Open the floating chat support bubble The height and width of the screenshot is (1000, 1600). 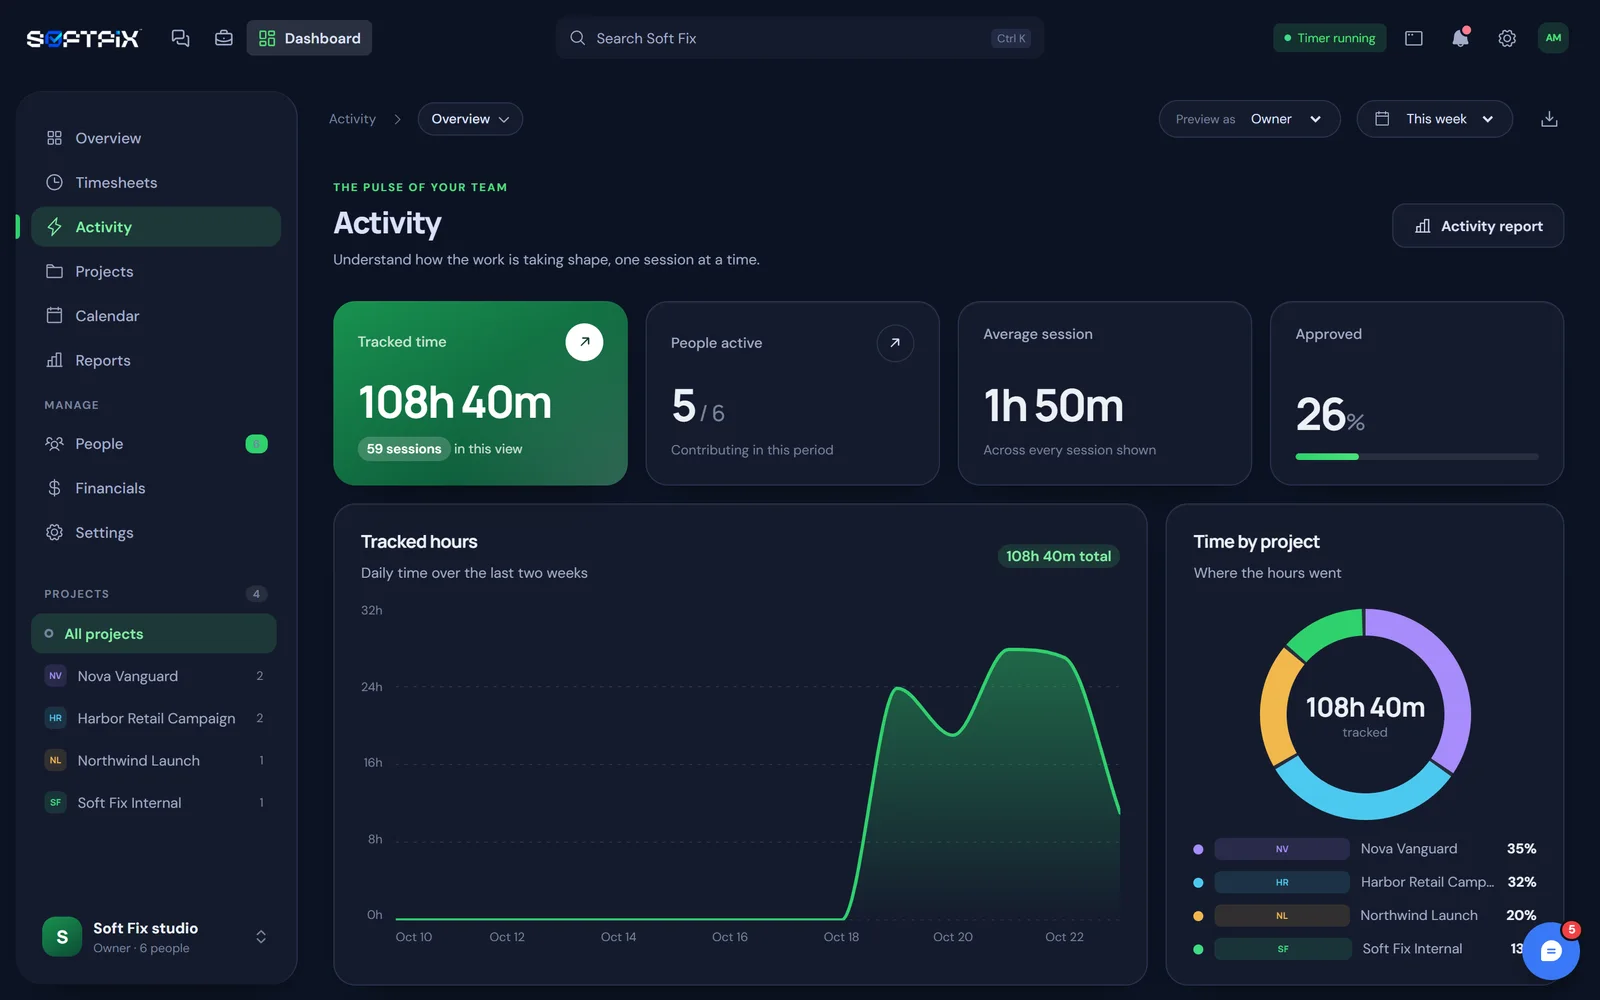(x=1551, y=951)
